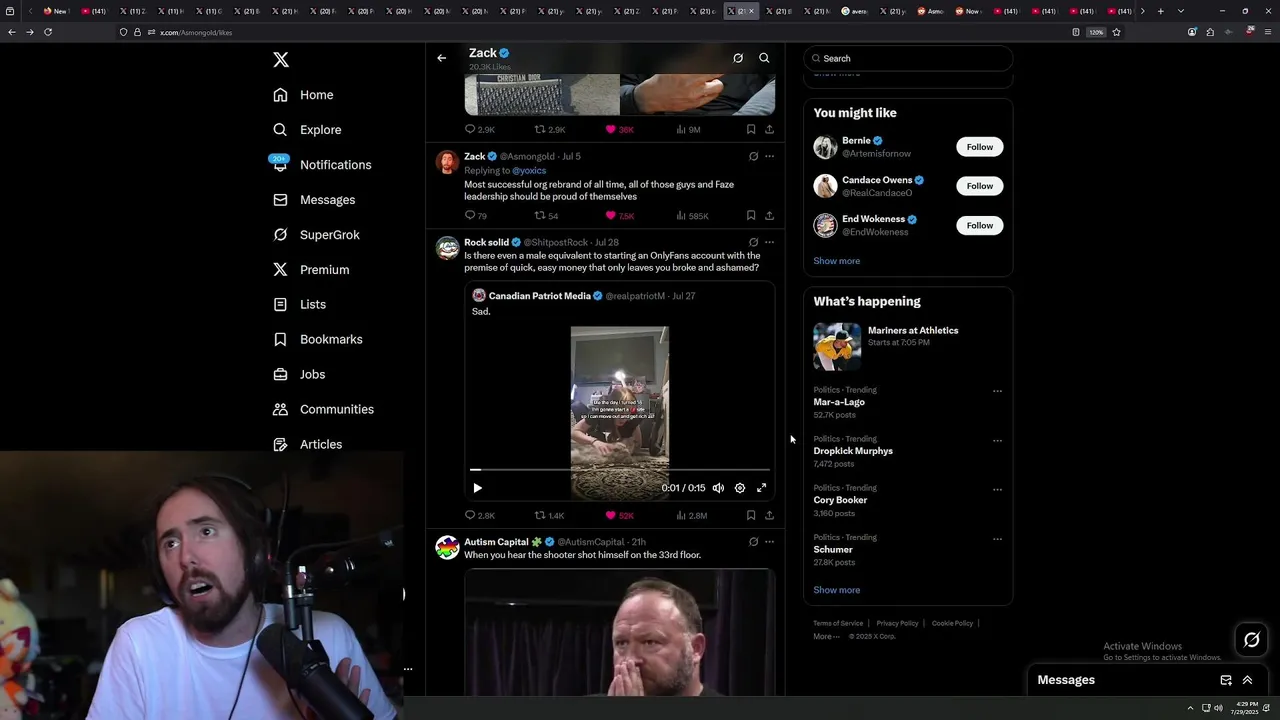Image resolution: width=1280 pixels, height=720 pixels.
Task: Bookmark the top post with 9M views
Action: pos(751,129)
